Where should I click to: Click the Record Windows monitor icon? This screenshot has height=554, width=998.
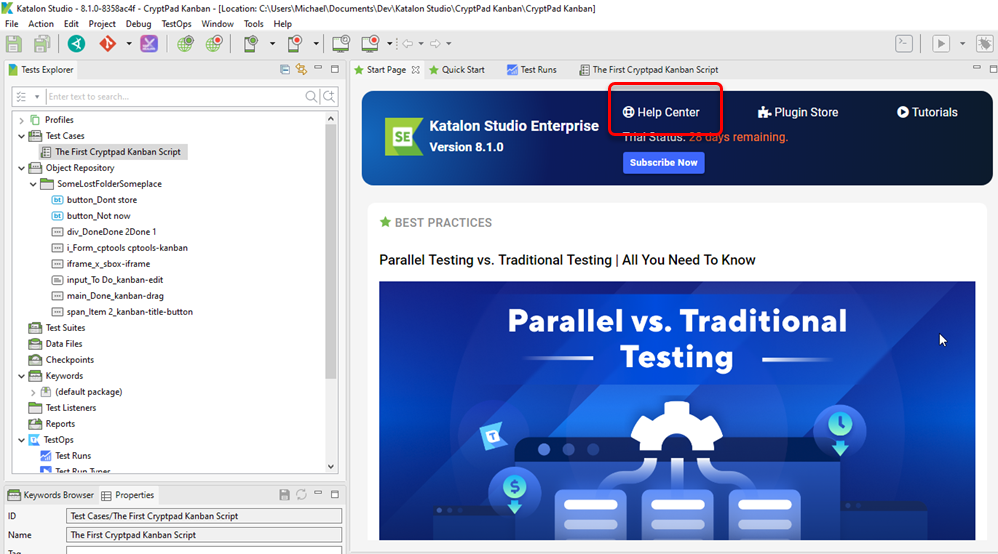click(370, 43)
